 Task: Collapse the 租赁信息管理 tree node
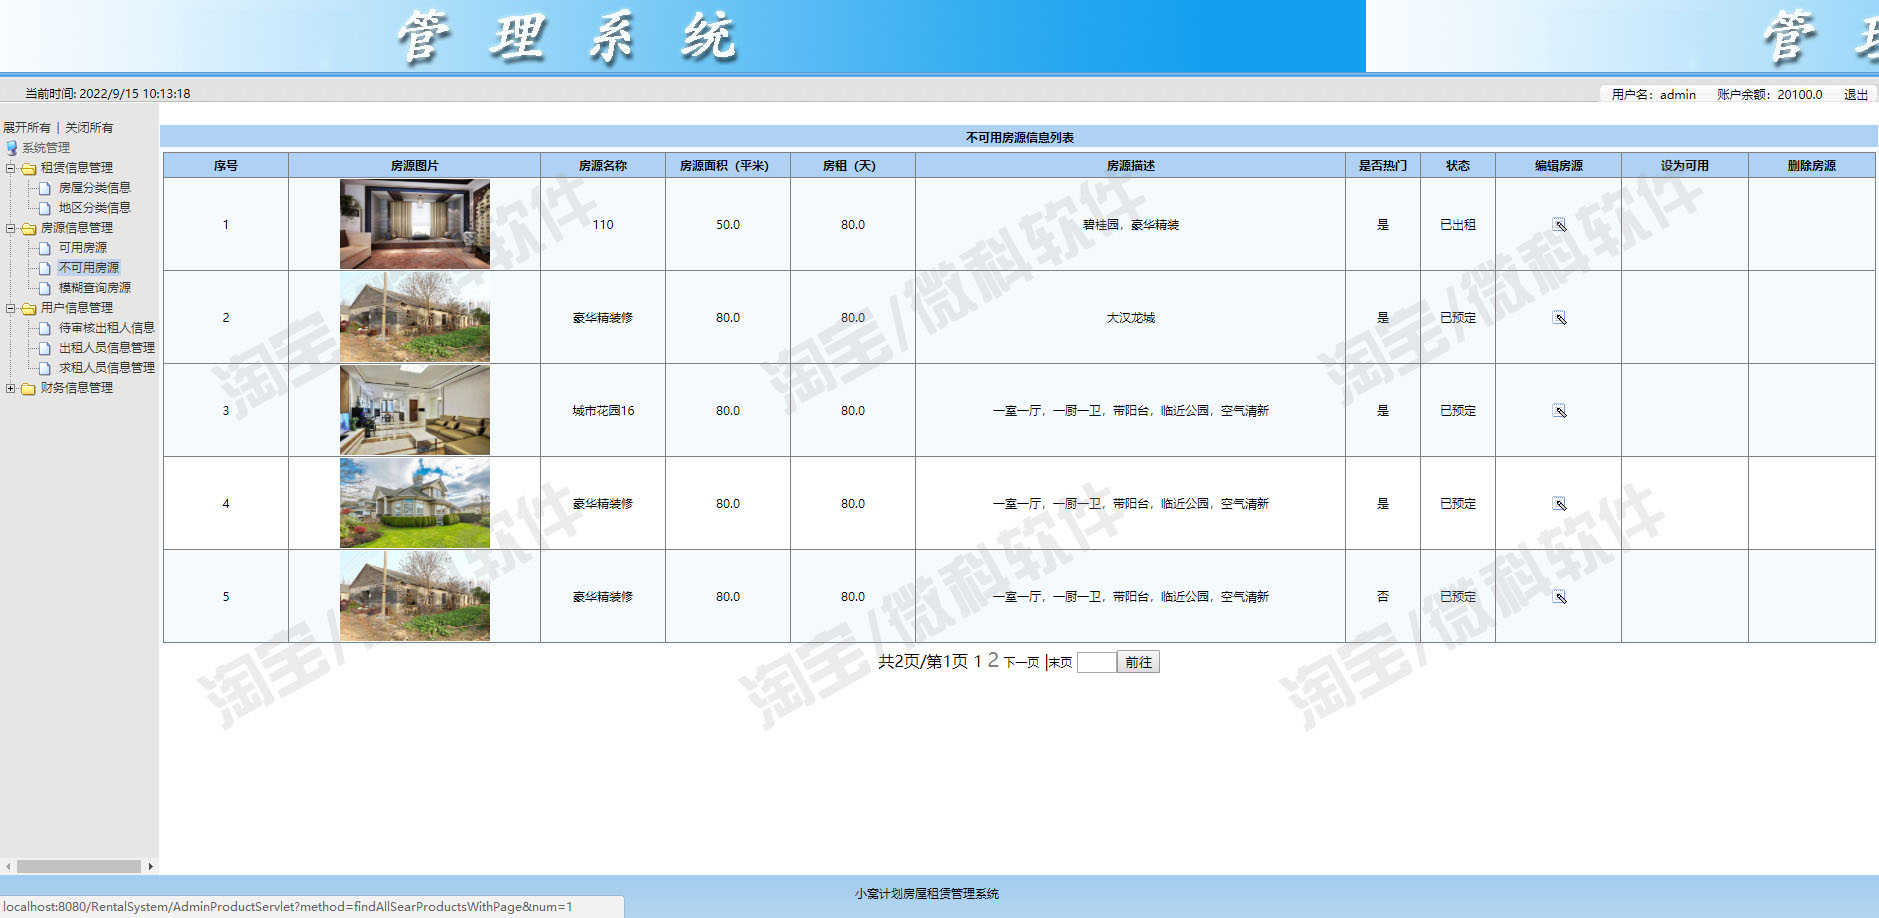pos(10,168)
